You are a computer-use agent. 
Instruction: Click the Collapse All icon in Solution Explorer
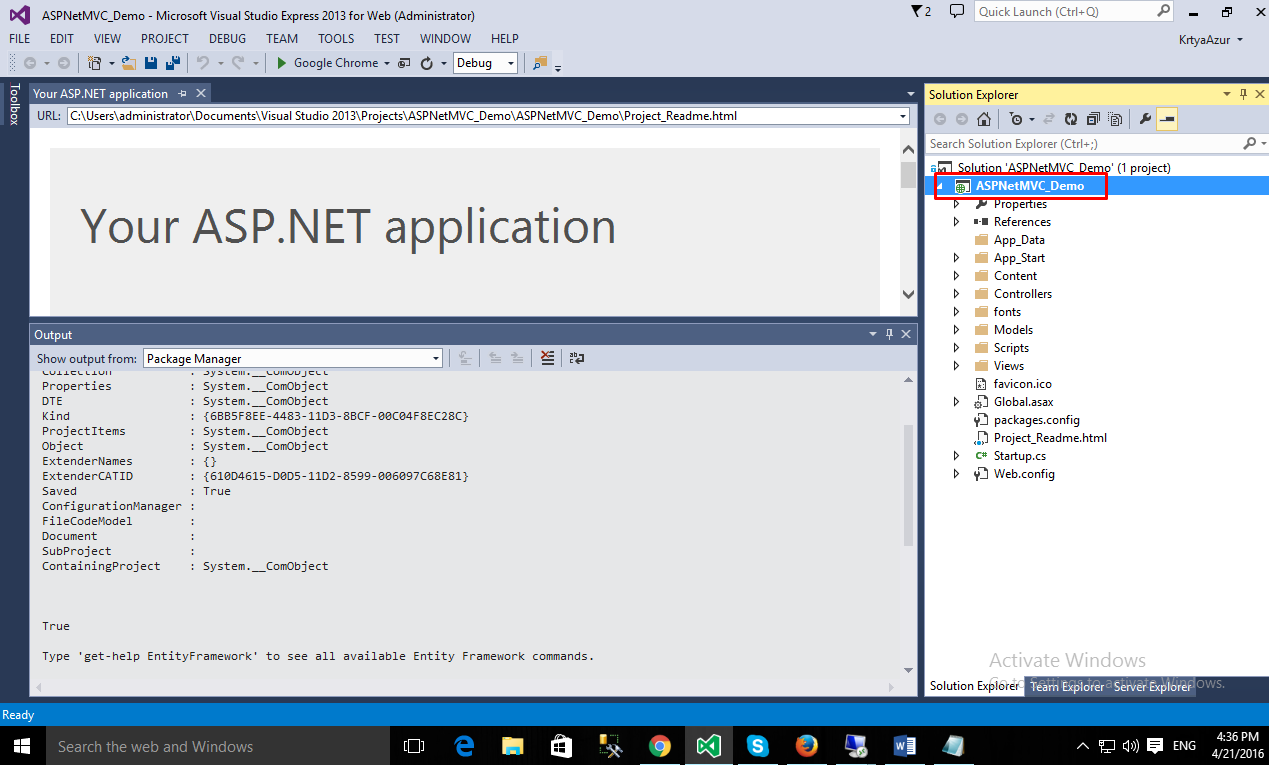coord(1093,119)
